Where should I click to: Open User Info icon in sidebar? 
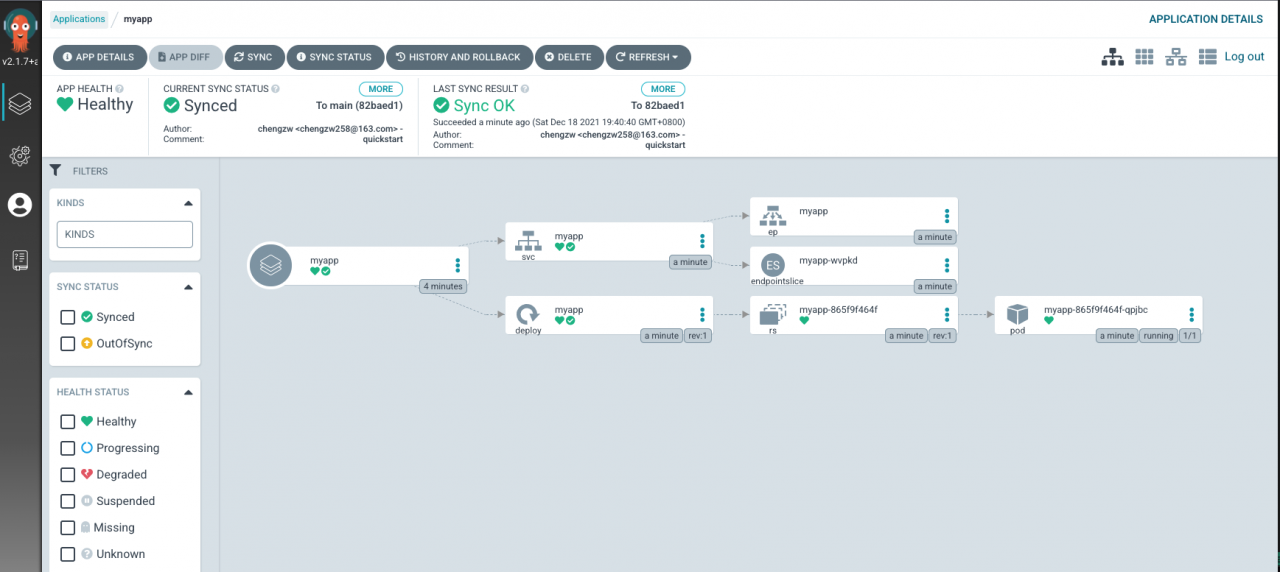(20, 205)
